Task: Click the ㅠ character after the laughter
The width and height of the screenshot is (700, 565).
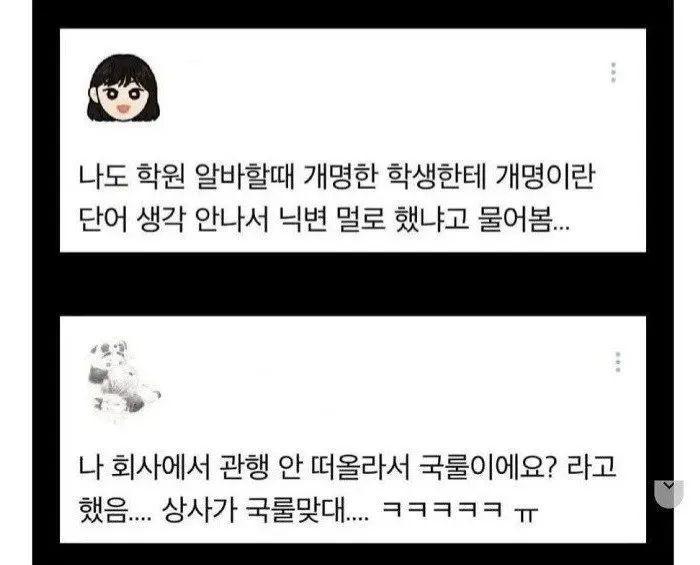Action: point(526,512)
